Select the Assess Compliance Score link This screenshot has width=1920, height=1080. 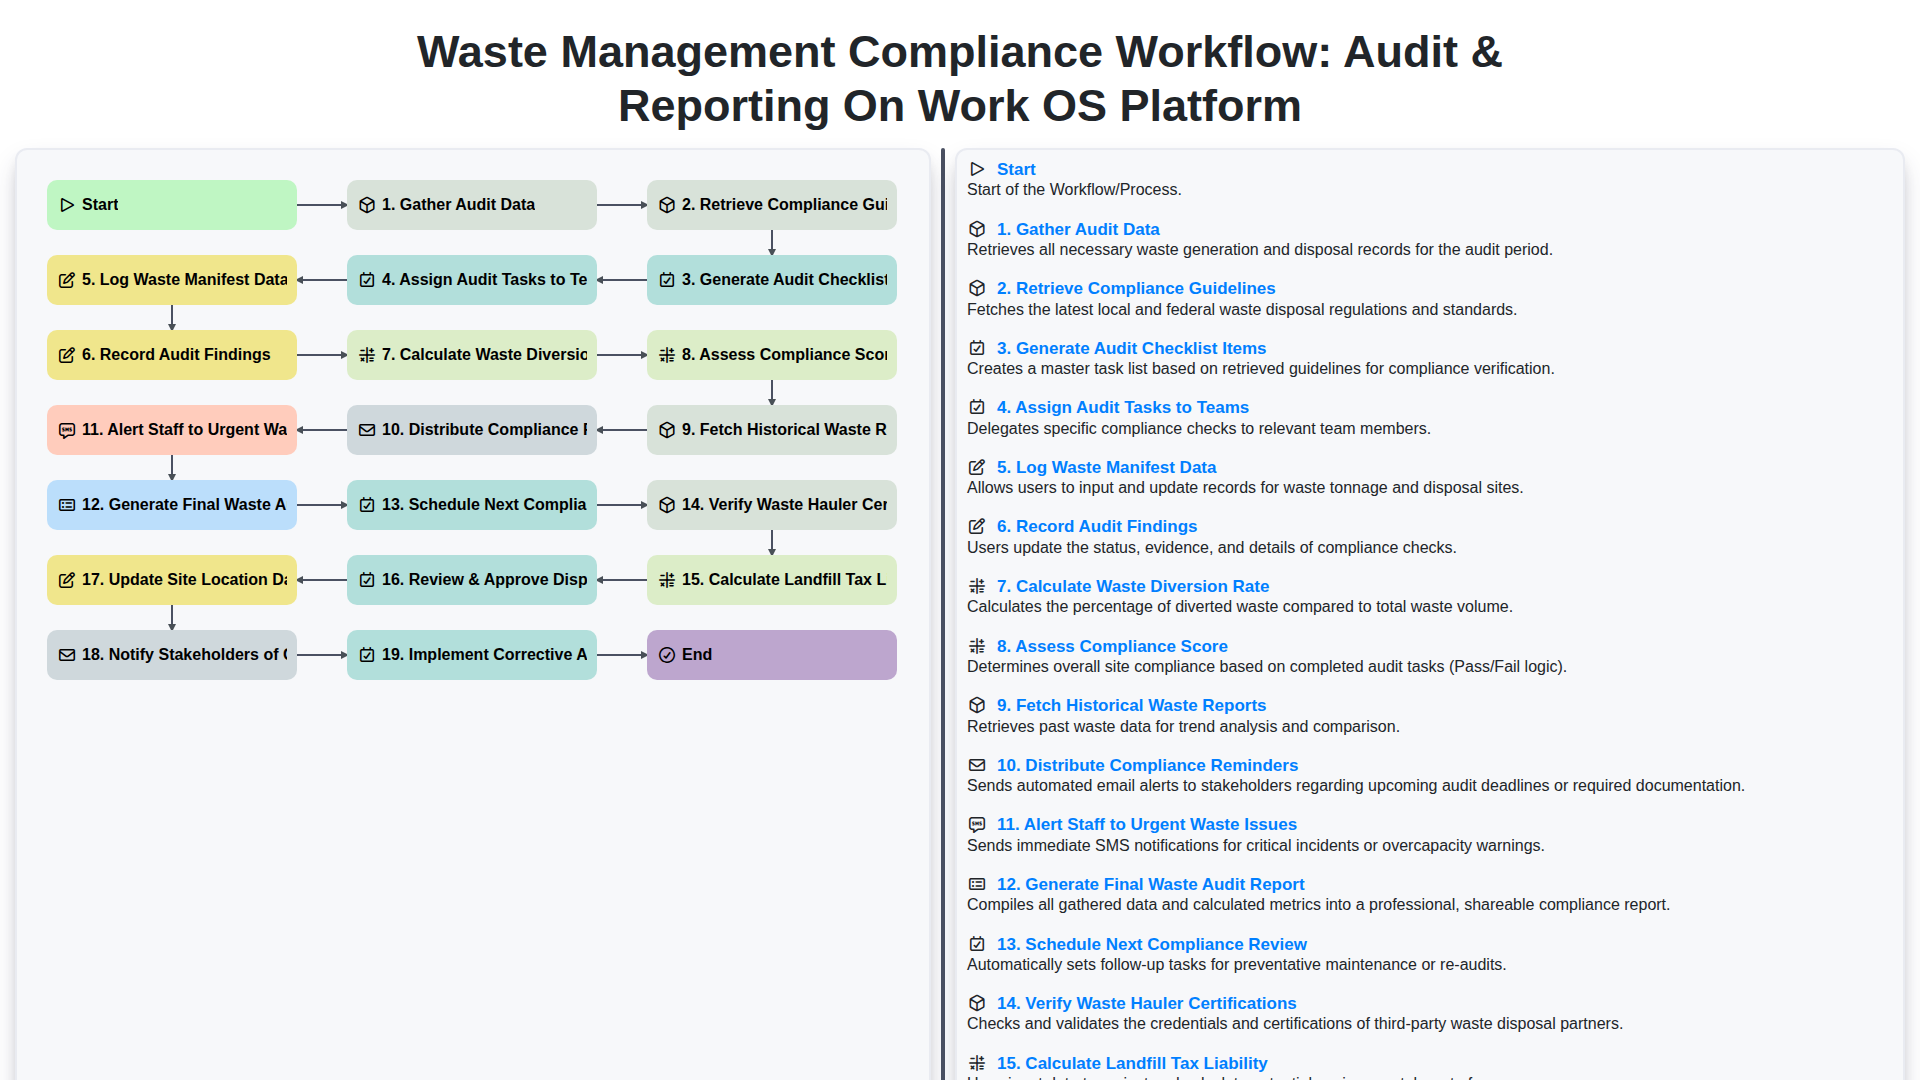1112,646
